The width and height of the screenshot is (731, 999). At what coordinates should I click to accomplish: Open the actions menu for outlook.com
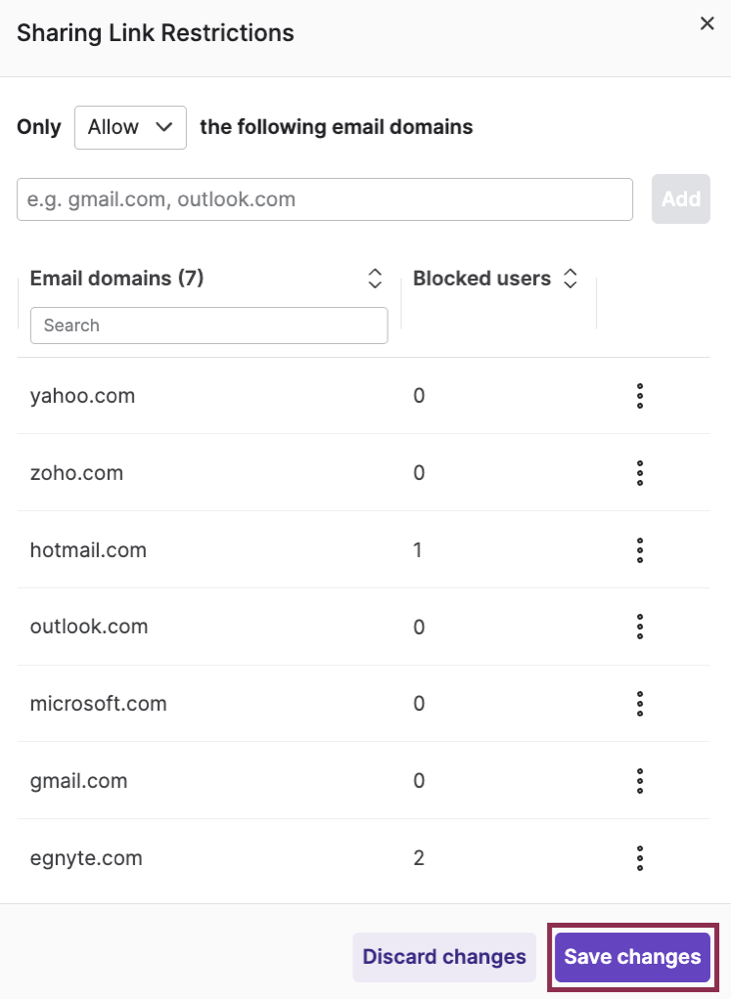(x=639, y=626)
